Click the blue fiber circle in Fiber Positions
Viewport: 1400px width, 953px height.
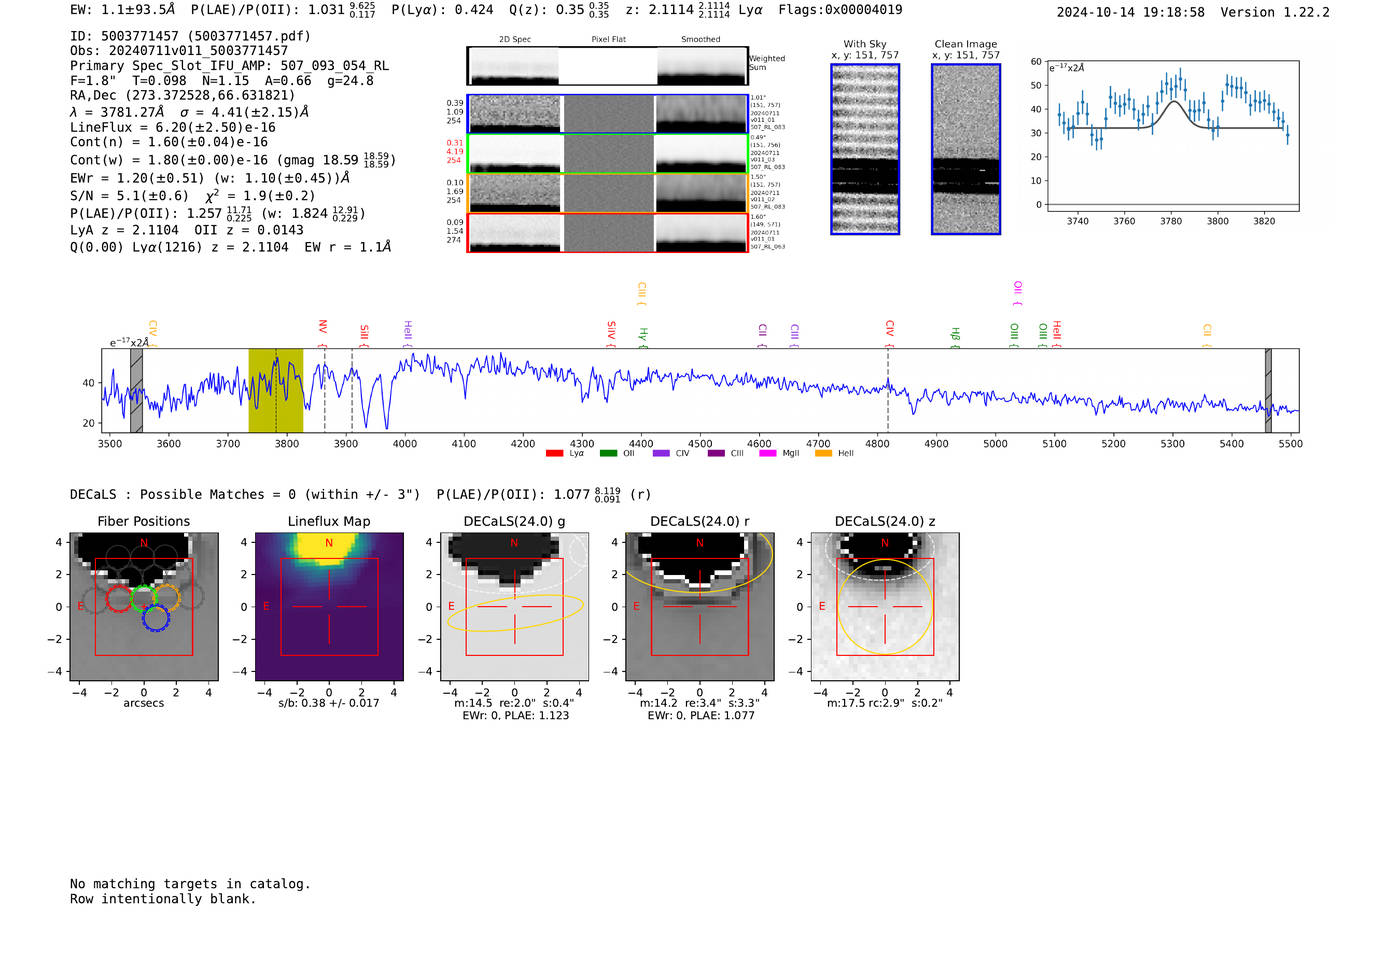(x=155, y=618)
